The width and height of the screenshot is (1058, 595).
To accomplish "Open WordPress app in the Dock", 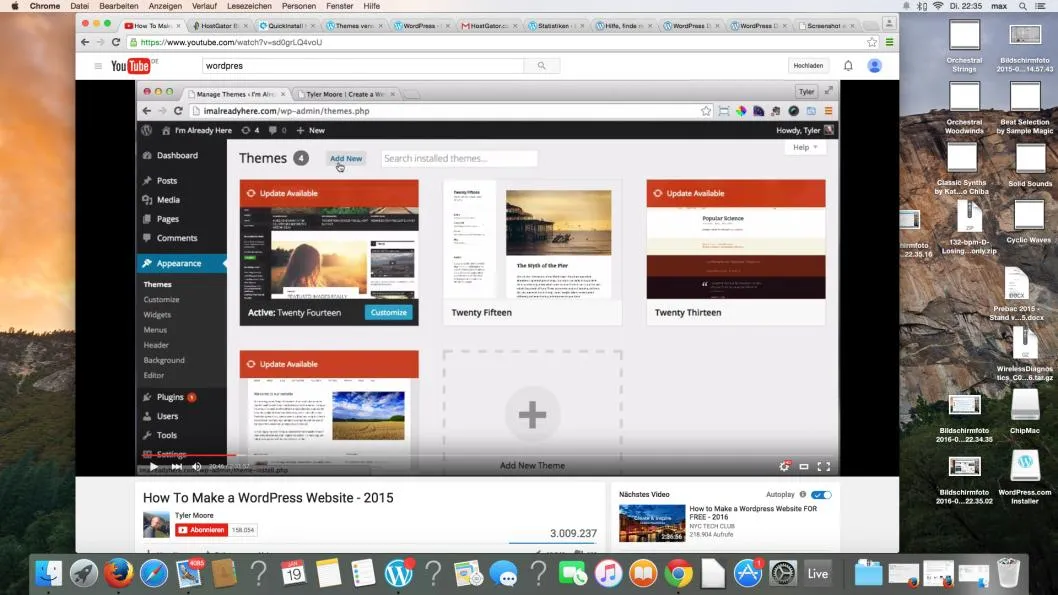I will pos(398,574).
